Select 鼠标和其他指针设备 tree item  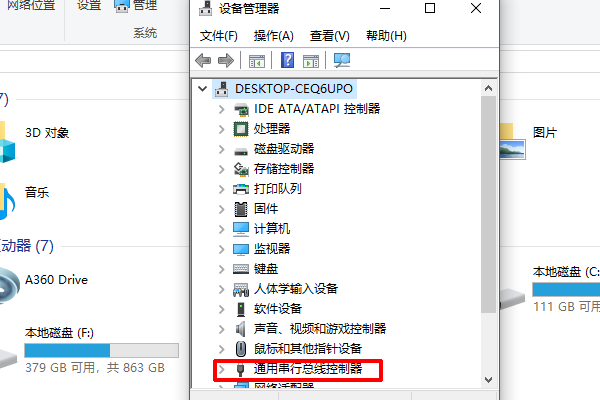pos(308,349)
